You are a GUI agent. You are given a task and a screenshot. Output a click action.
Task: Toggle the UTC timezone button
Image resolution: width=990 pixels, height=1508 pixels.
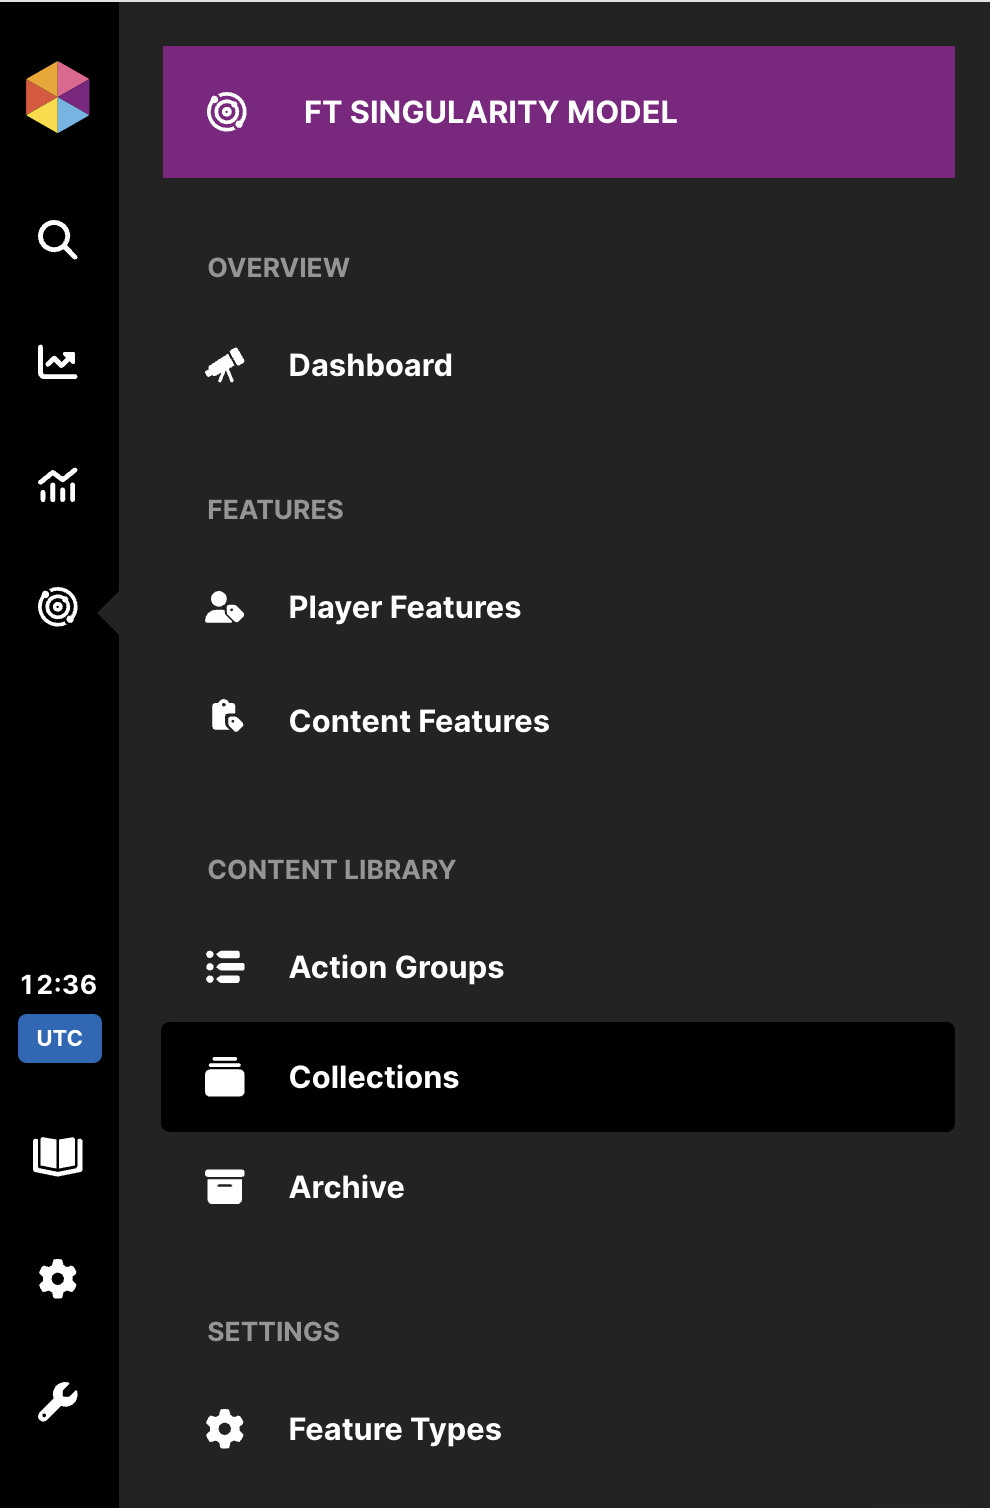pyautogui.click(x=60, y=1038)
